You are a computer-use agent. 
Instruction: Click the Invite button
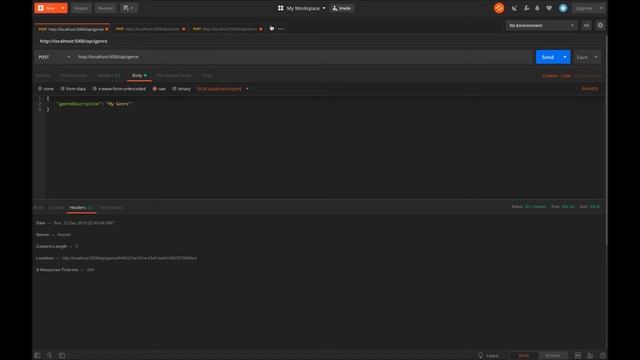[342, 8]
